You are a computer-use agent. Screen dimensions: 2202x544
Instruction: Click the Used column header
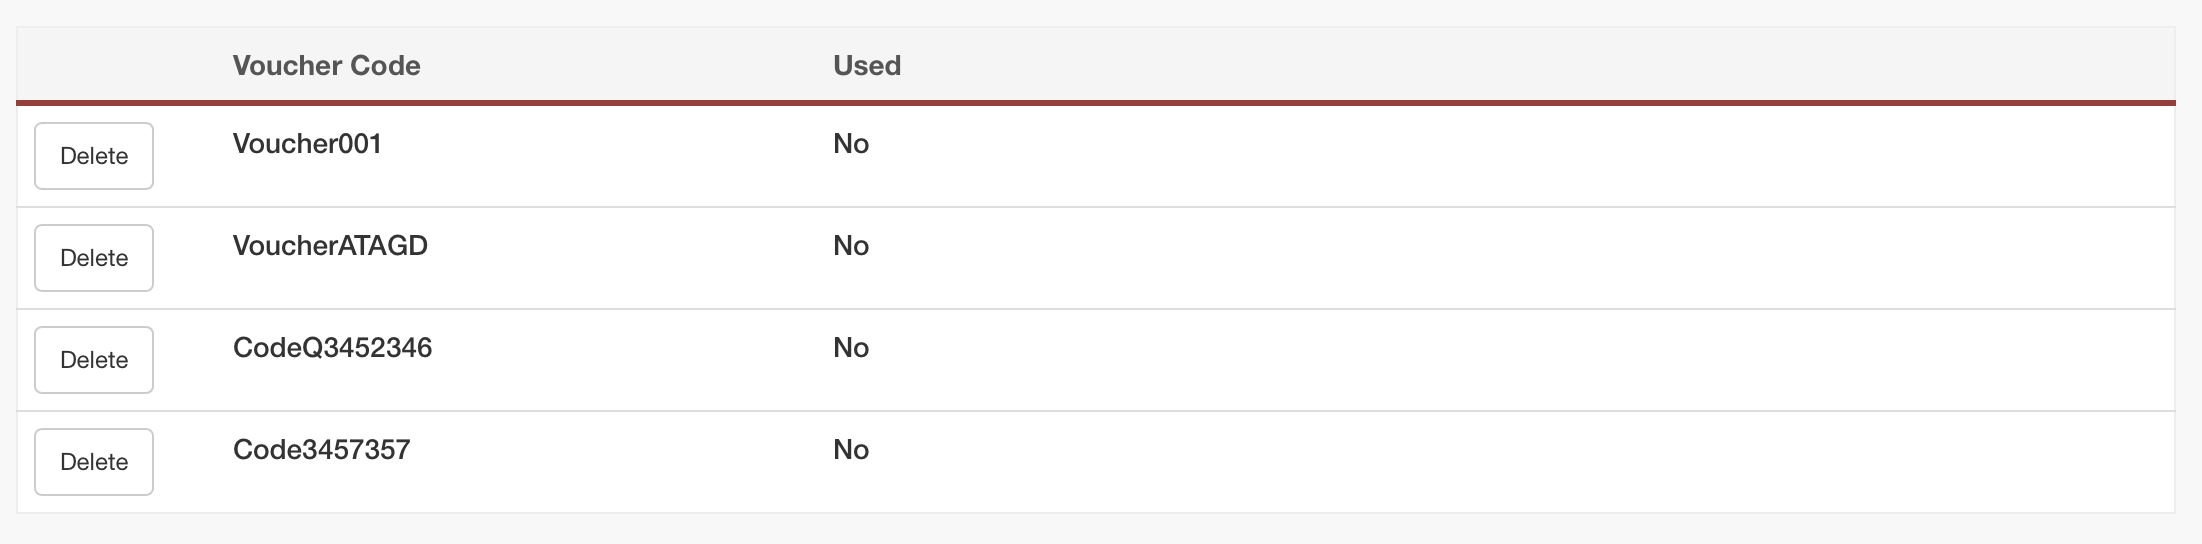867,66
